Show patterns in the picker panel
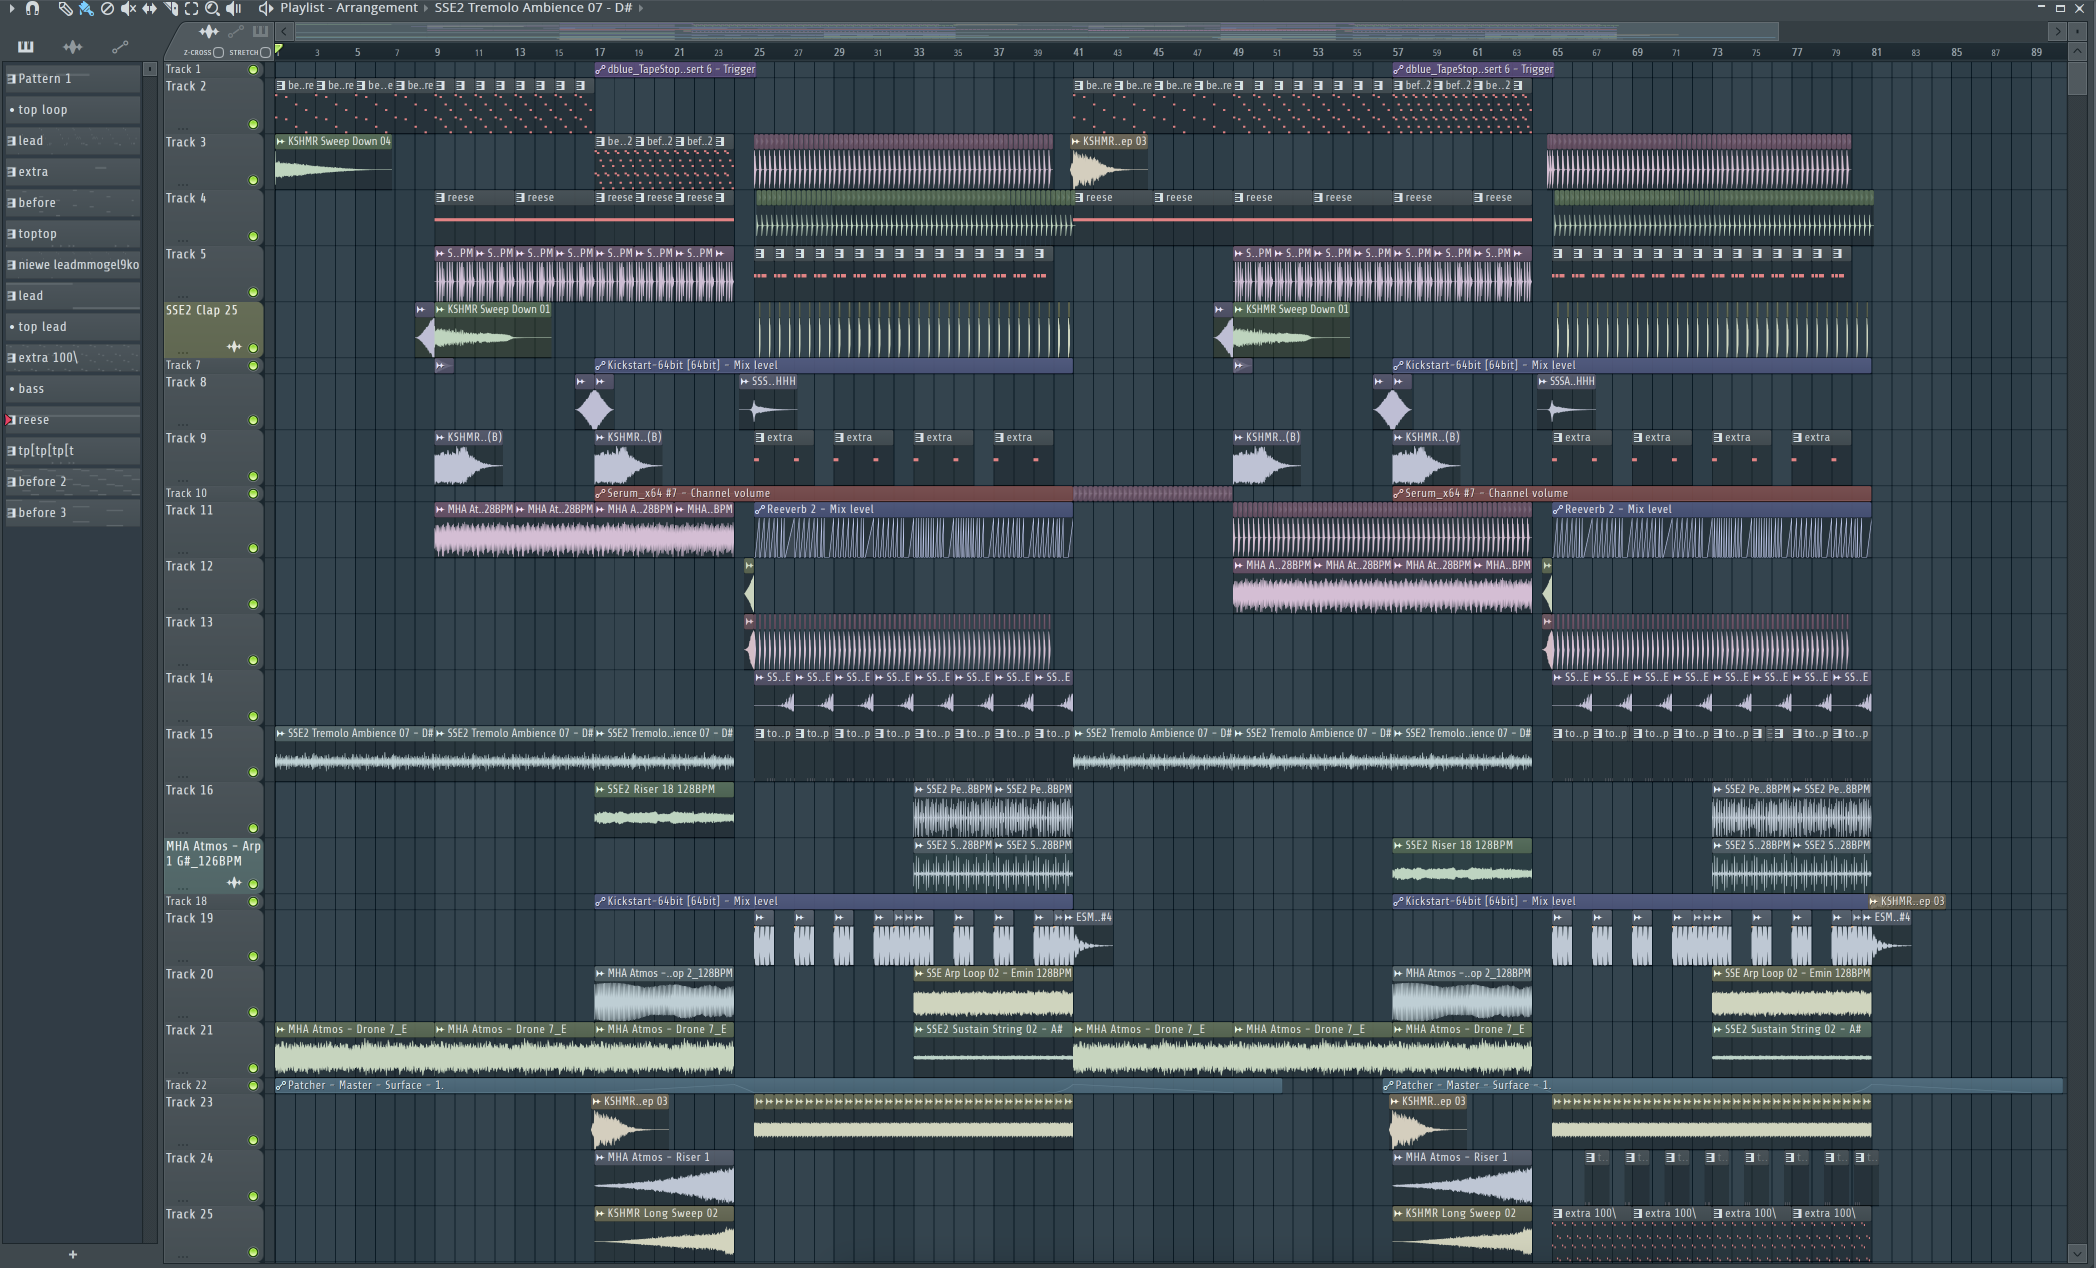The height and width of the screenshot is (1268, 2096). click(x=25, y=46)
